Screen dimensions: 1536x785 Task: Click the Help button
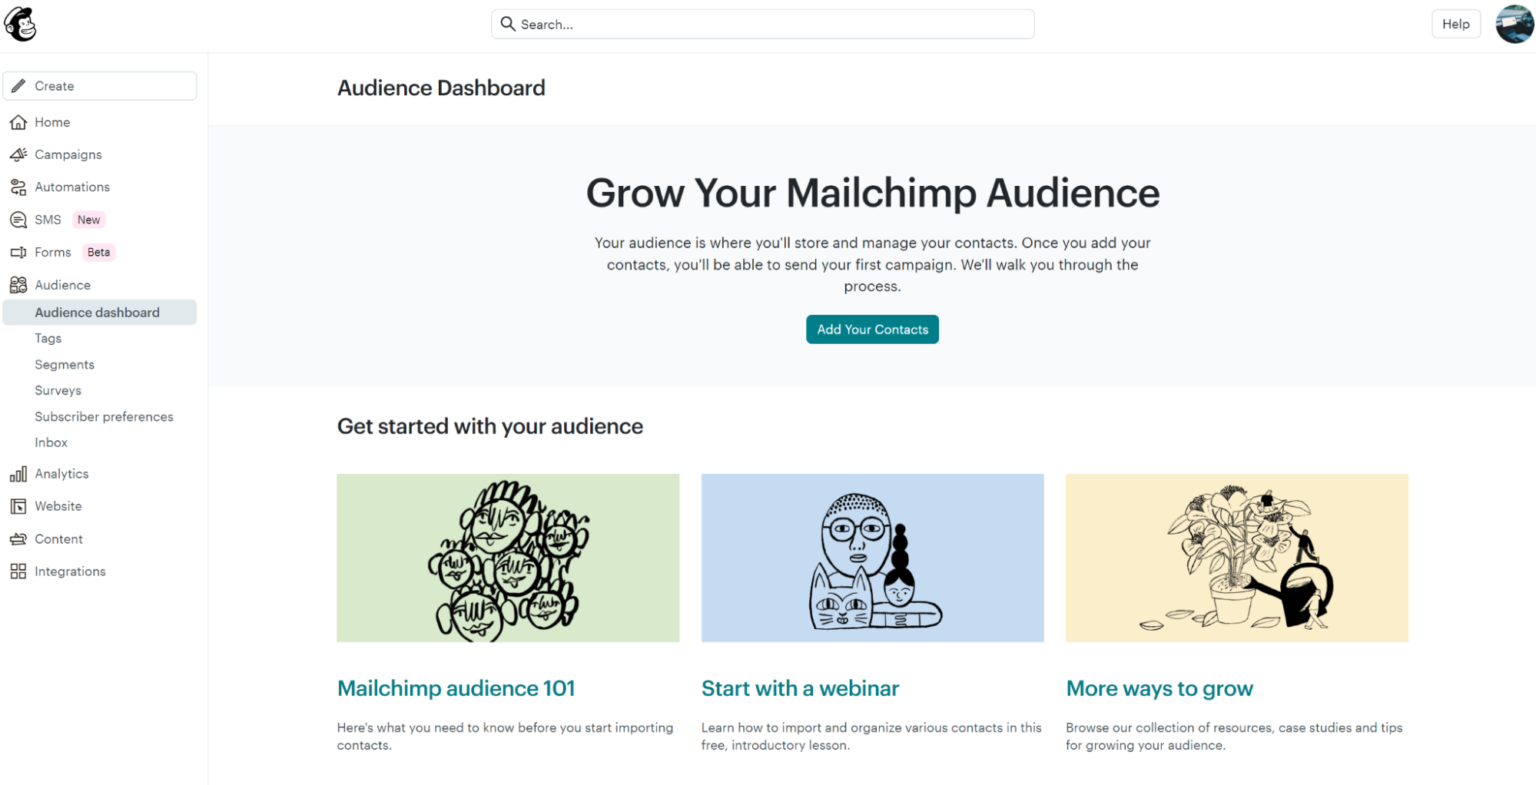[1456, 23]
